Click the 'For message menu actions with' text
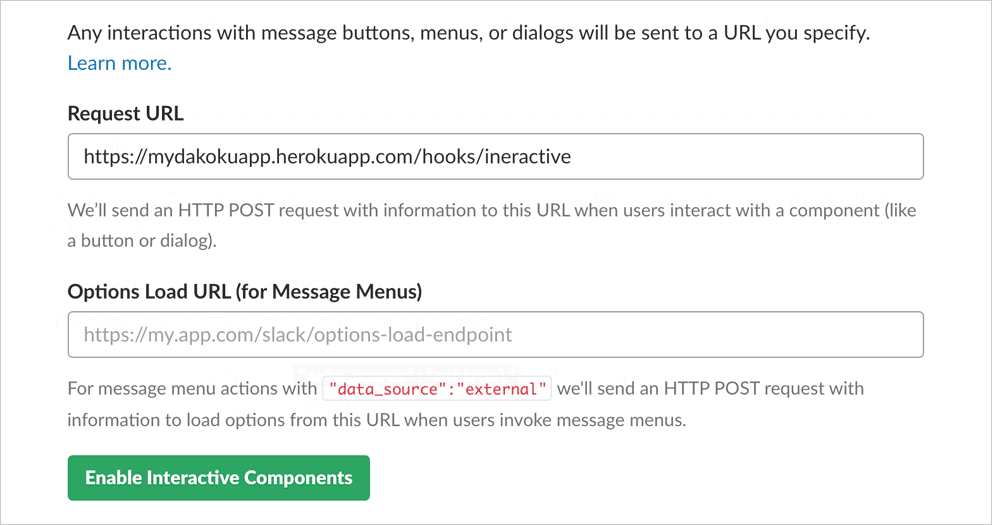992x525 pixels. (x=192, y=388)
